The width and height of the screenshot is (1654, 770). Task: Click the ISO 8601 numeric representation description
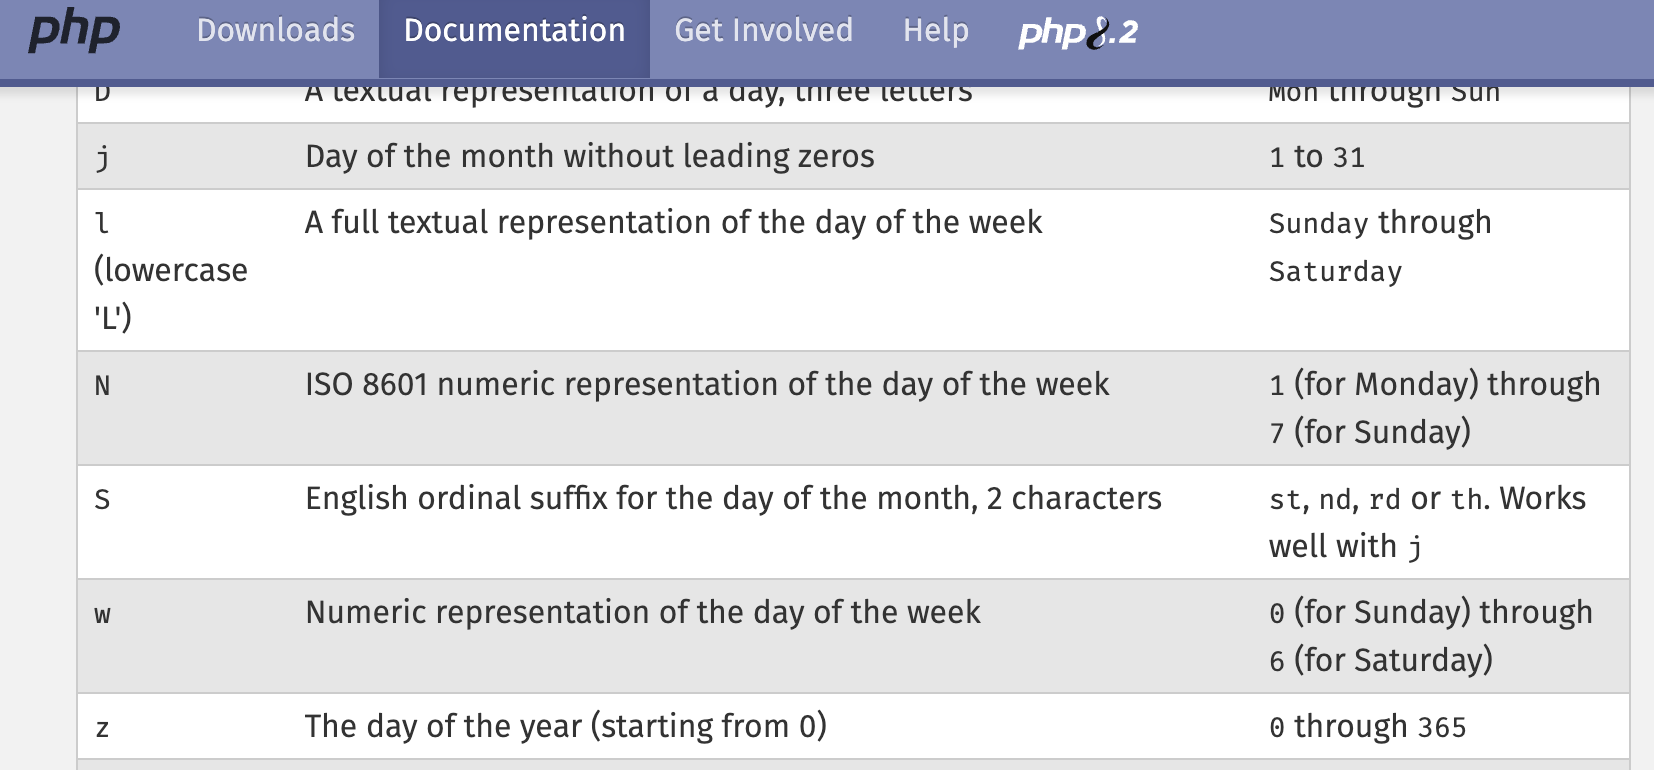point(707,385)
